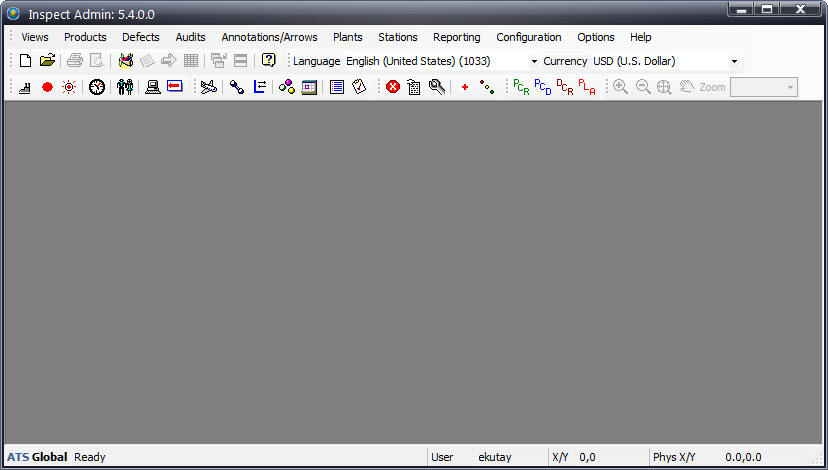Click the dark red DCR icon
828x470 pixels.
565,87
